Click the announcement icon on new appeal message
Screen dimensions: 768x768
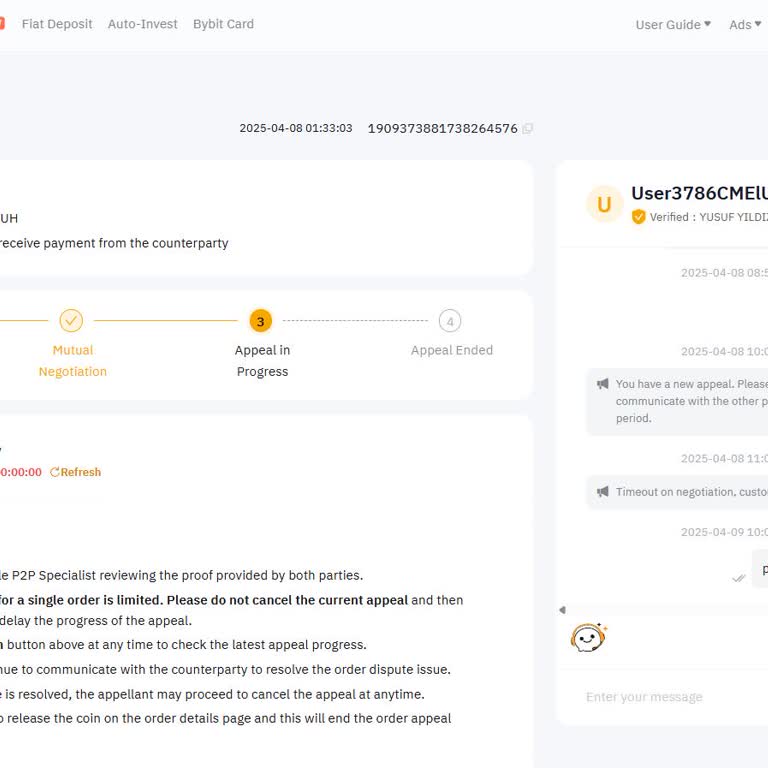coord(602,384)
